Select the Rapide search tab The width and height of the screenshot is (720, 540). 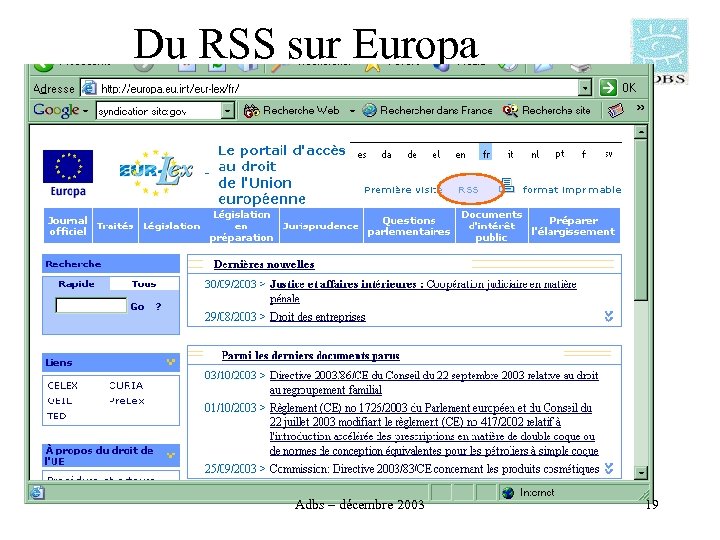click(x=76, y=284)
